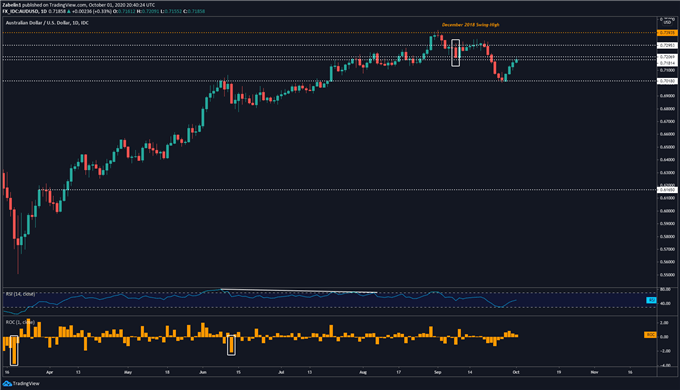Viewport: 680px width, 390px height.
Task: Click the blue RSI value tag
Action: [651, 300]
